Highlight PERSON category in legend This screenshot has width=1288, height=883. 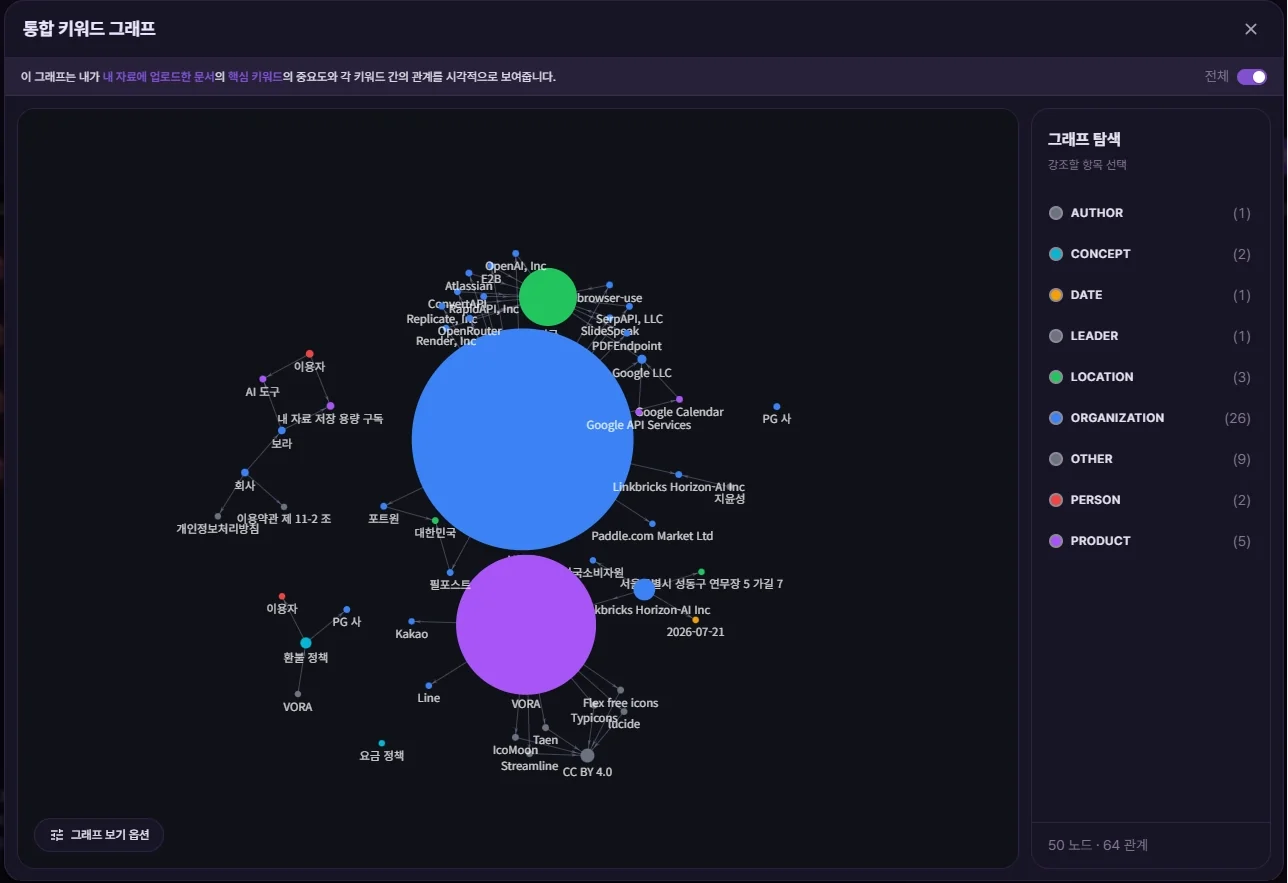click(1150, 500)
